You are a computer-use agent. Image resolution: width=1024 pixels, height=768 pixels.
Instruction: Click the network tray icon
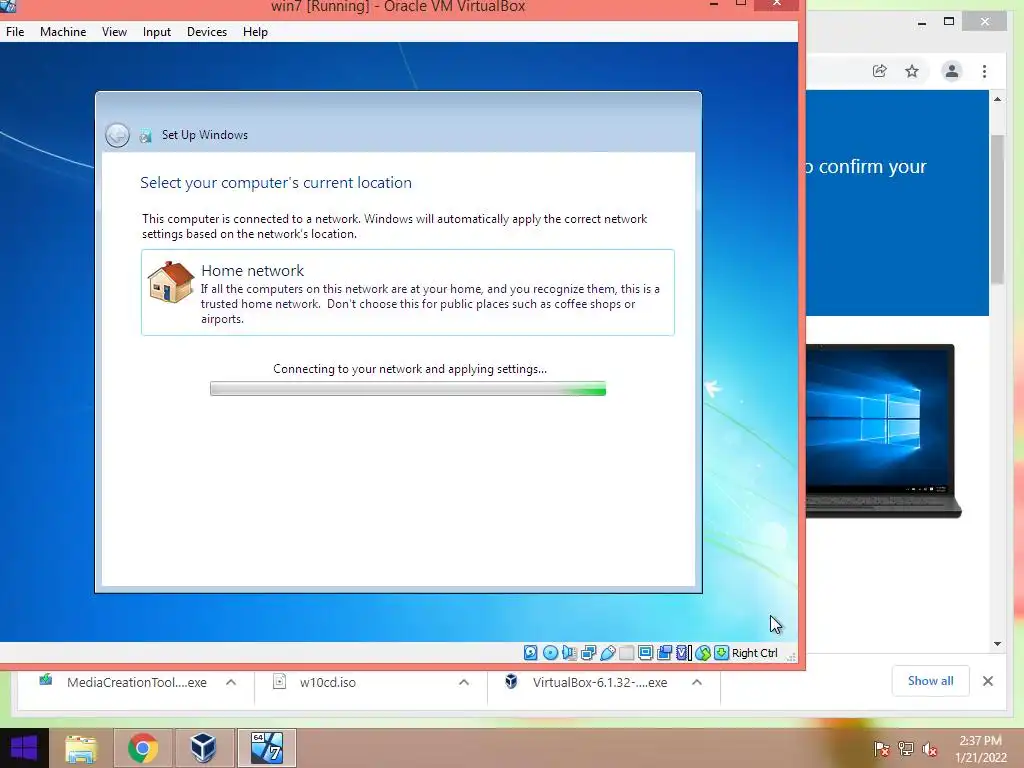(906, 748)
